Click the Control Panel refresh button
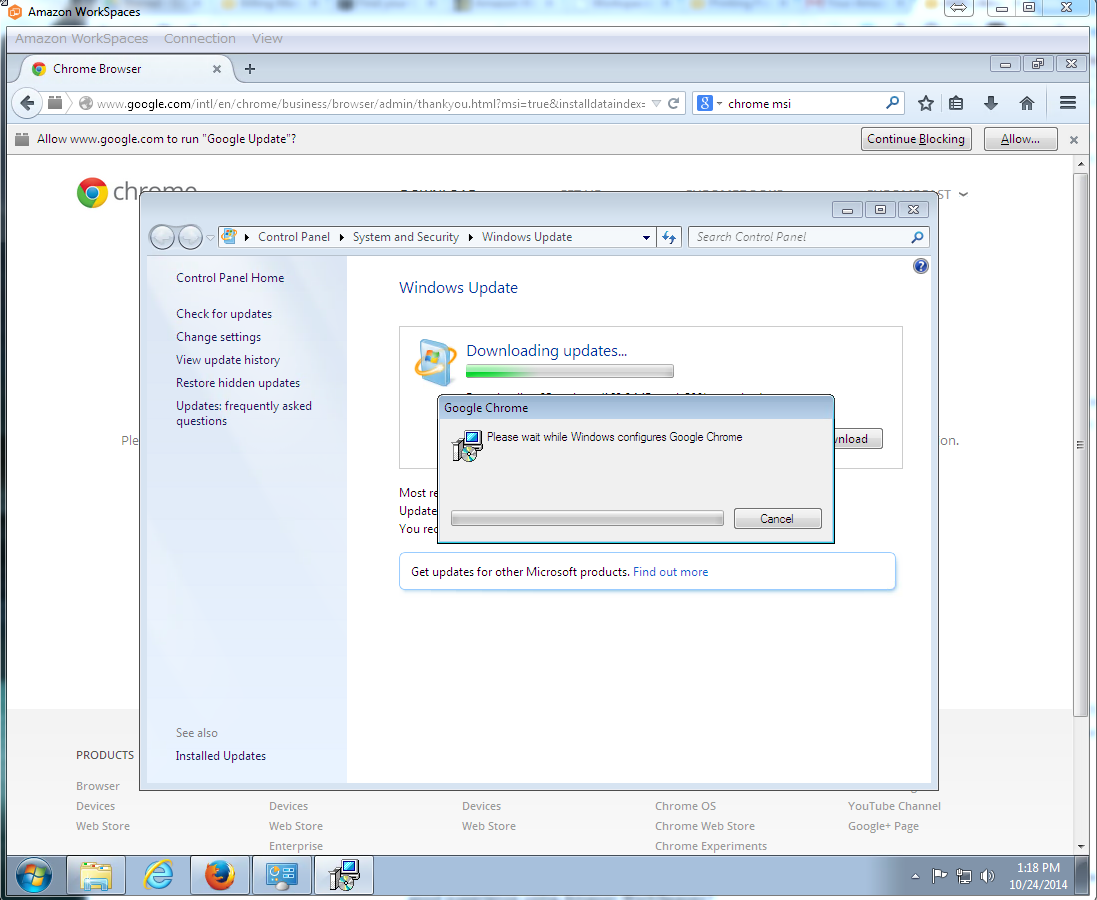This screenshot has height=900, width=1097. 669,237
